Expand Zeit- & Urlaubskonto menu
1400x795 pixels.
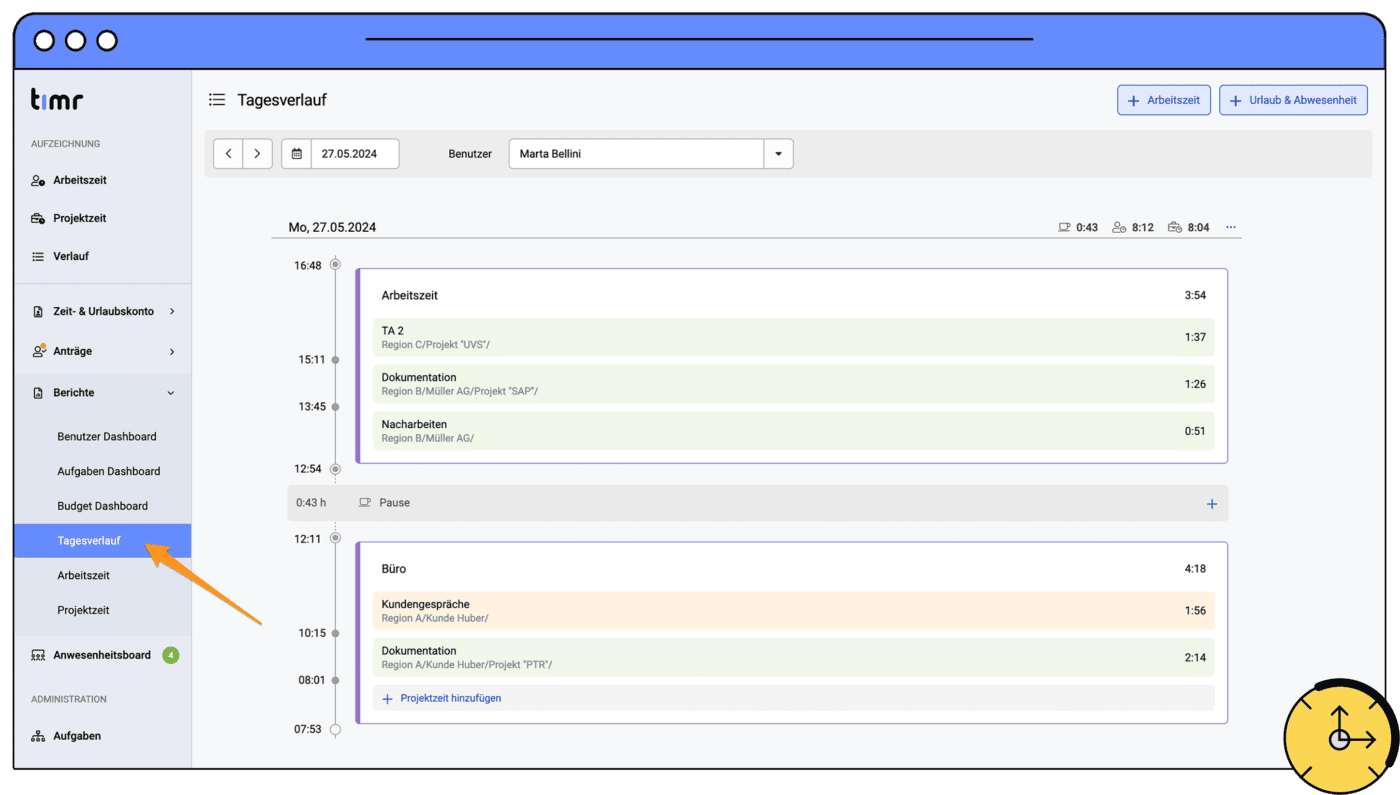[x=104, y=311]
